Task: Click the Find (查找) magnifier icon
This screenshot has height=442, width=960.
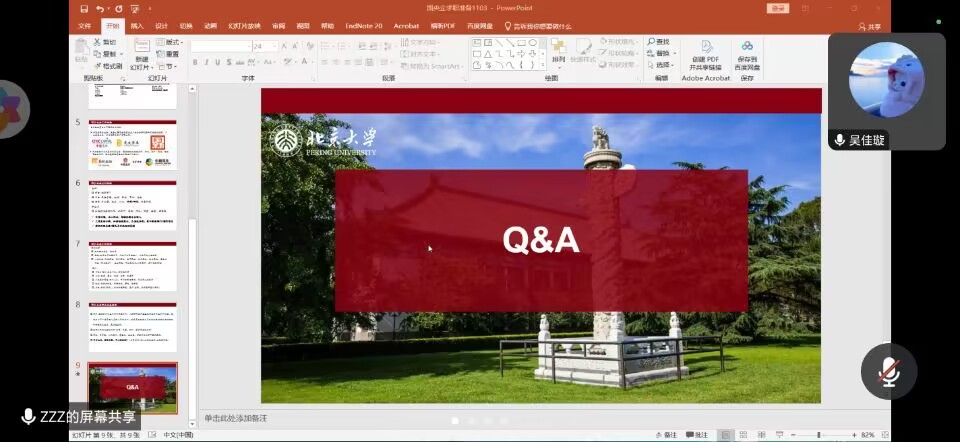Action: click(x=652, y=42)
